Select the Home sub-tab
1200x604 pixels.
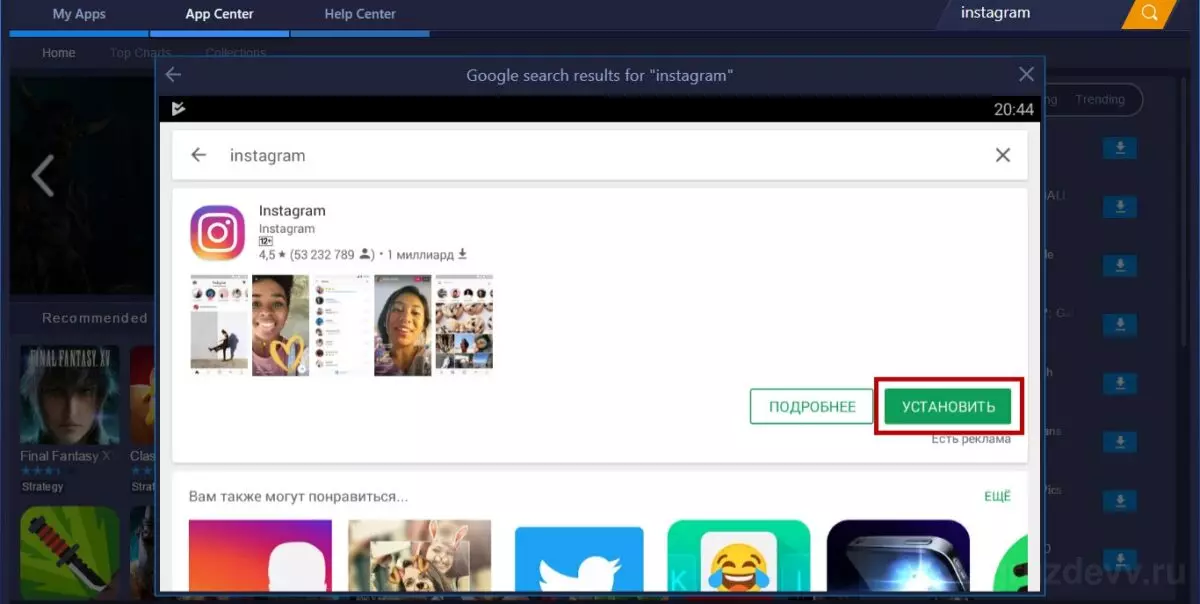(58, 52)
